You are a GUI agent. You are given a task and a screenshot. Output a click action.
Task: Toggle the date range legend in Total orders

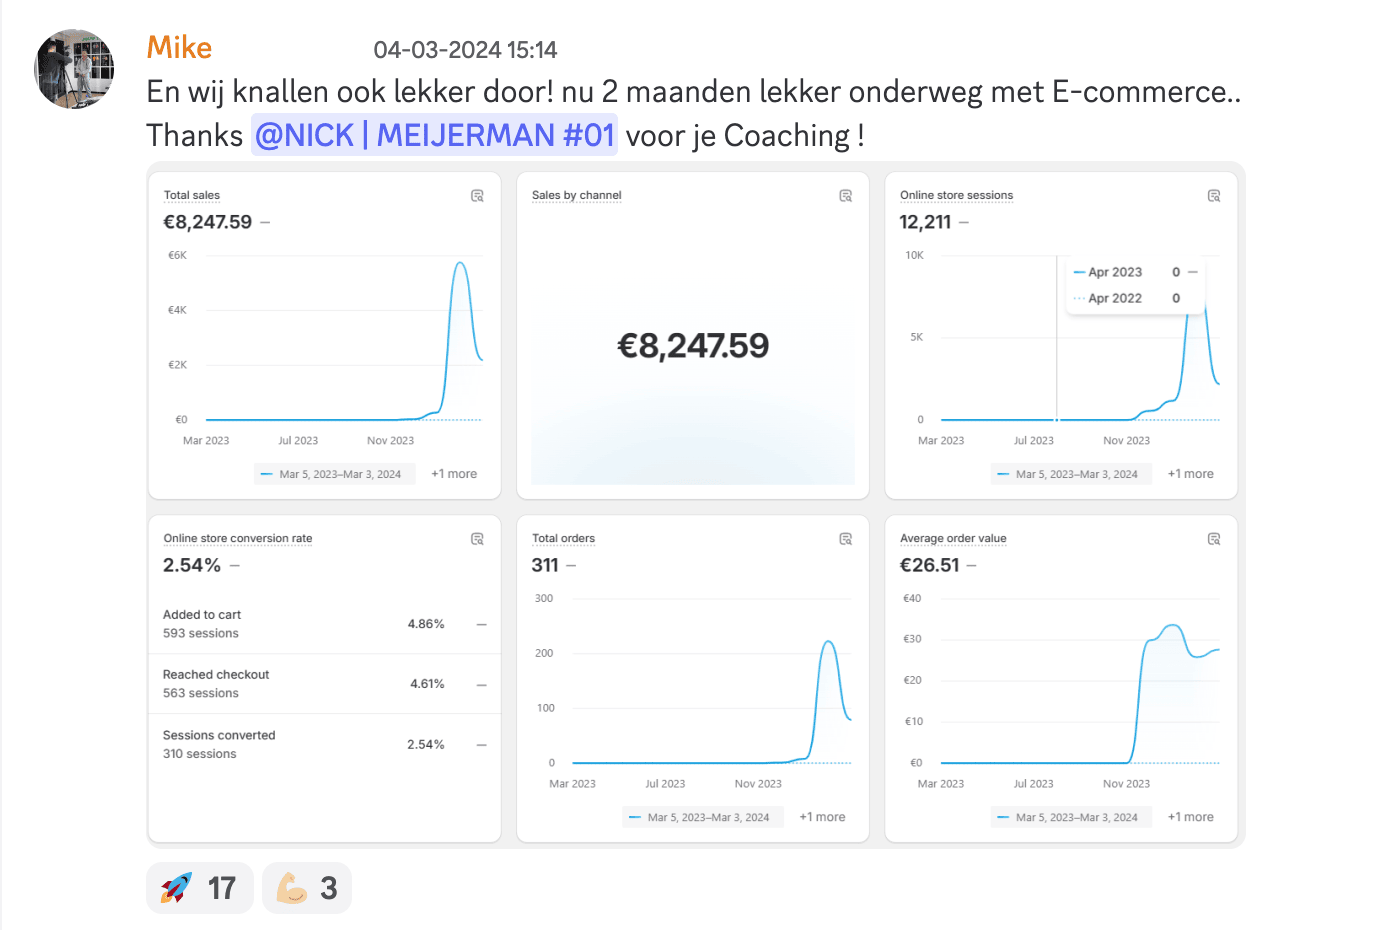700,817
